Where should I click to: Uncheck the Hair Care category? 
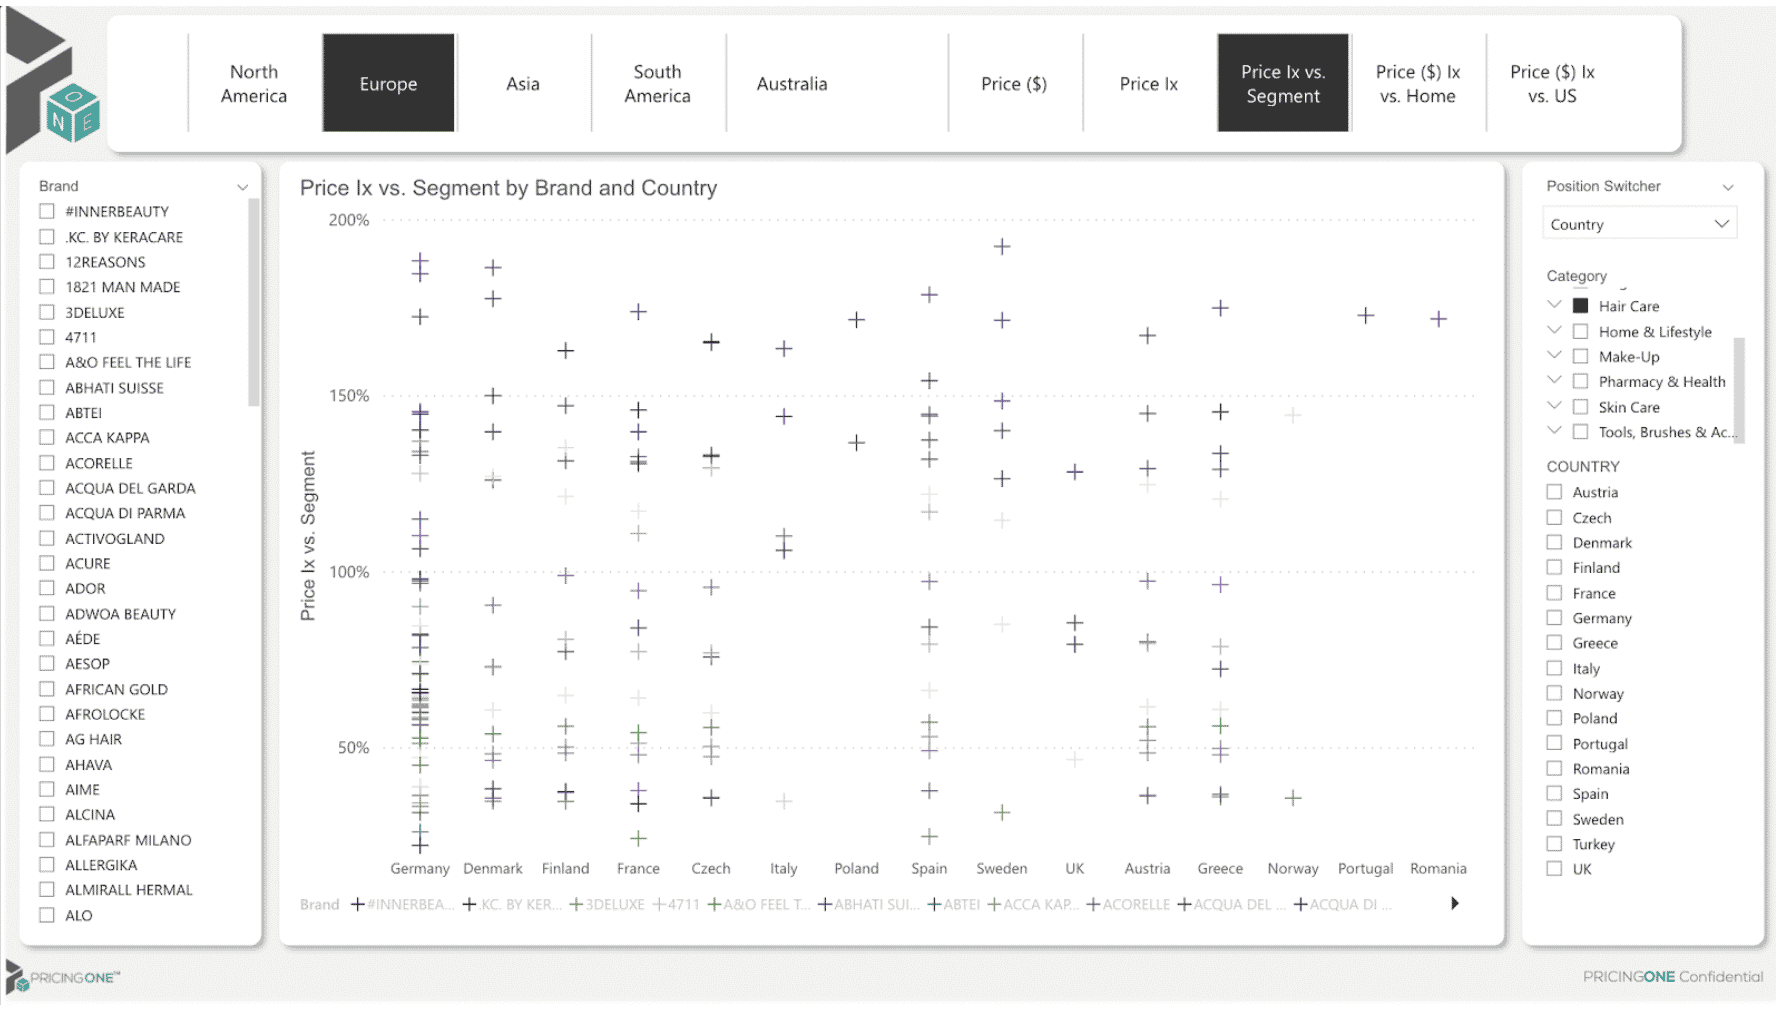pos(1581,306)
